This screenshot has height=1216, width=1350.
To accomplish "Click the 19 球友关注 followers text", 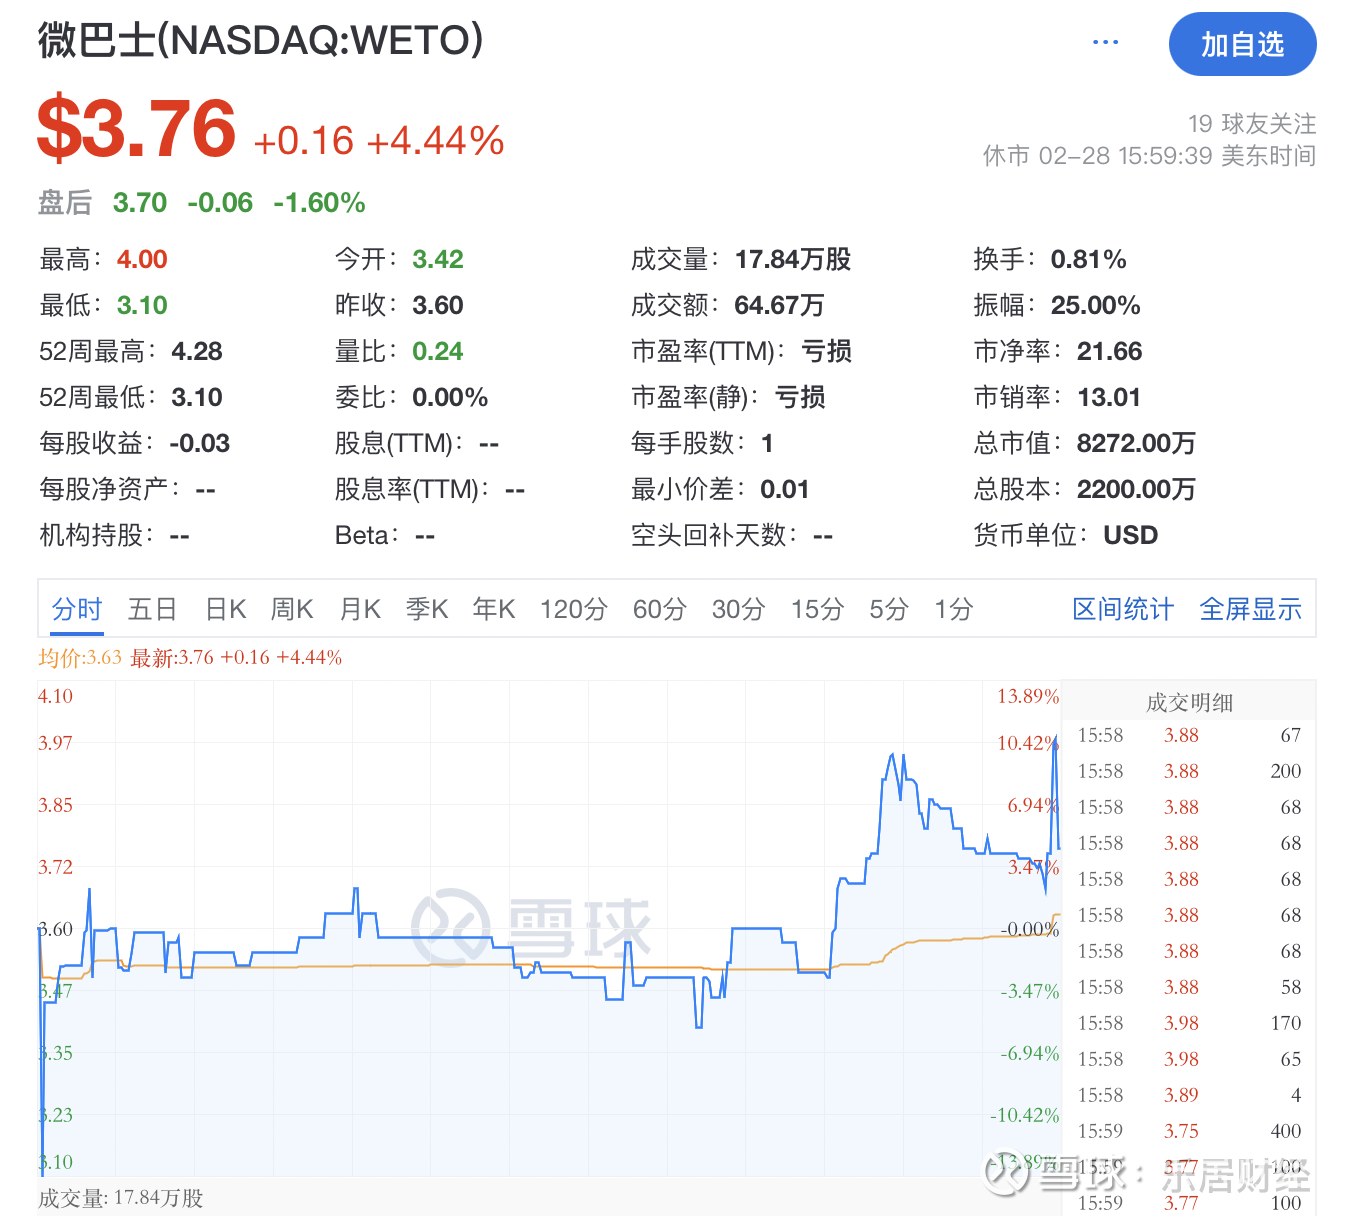I will [x=1252, y=124].
